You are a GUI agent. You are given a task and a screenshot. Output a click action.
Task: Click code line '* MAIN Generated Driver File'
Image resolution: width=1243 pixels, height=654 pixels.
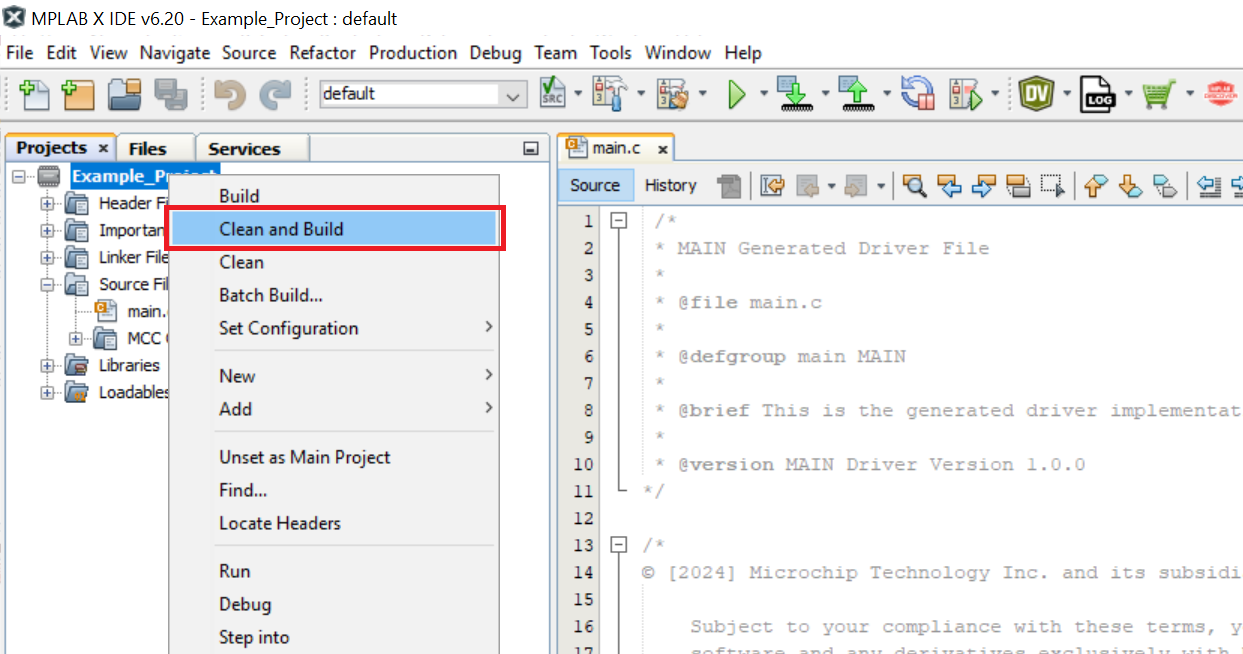coord(822,248)
